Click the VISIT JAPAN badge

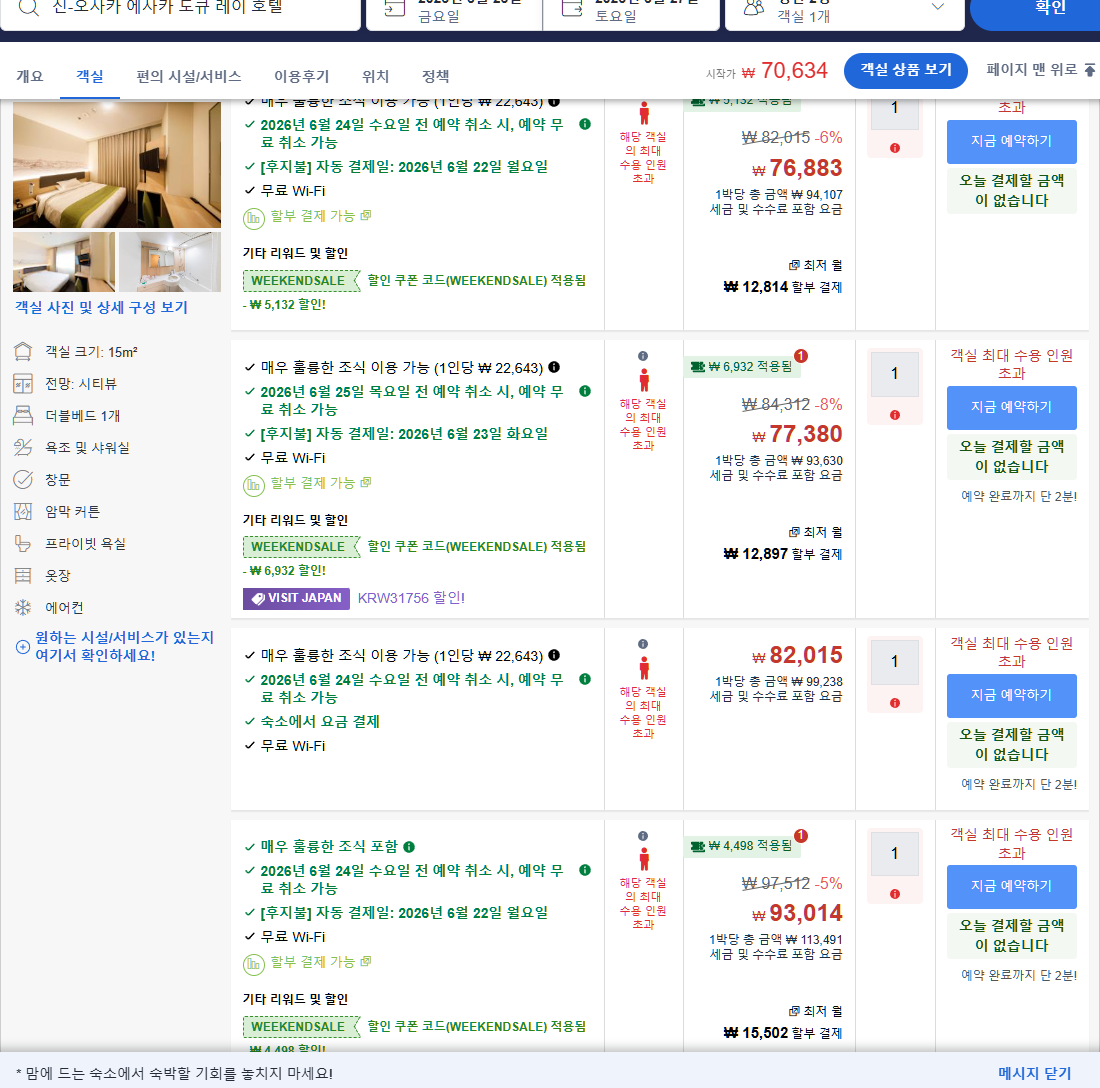(296, 598)
